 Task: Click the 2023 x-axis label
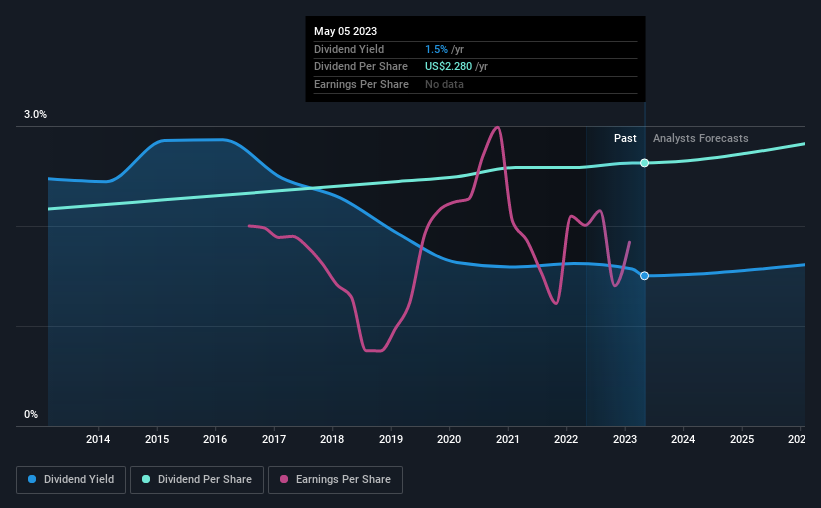coord(625,439)
